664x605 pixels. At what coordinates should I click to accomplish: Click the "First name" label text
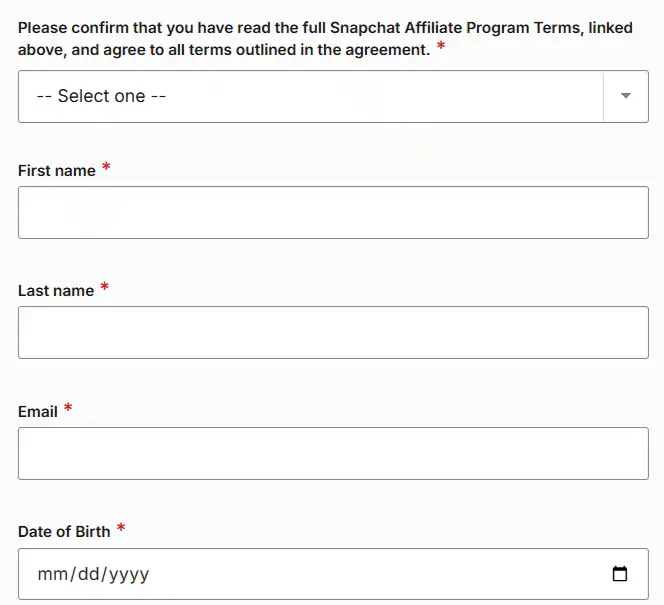[x=57, y=171]
